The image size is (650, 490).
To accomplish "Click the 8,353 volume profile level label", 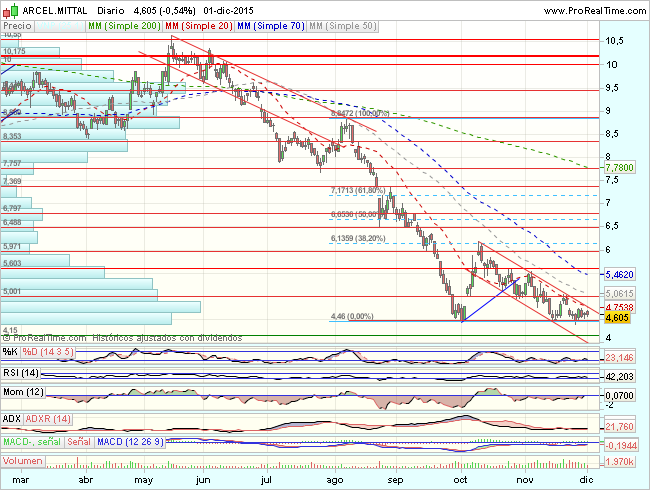I will 12,136.
